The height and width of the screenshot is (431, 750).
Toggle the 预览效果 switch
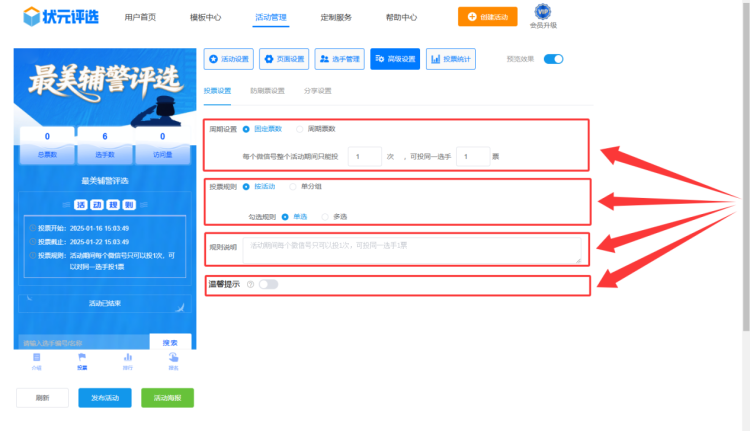pos(553,59)
